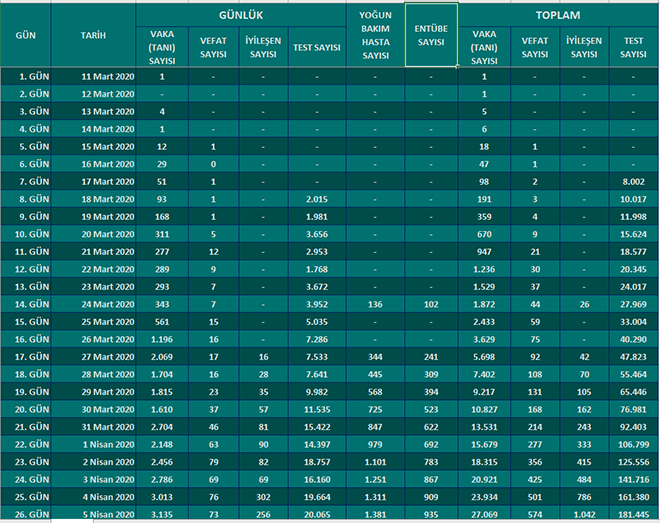The height and width of the screenshot is (523, 660).
Task: Select total deaths 168
Action: [535, 410]
